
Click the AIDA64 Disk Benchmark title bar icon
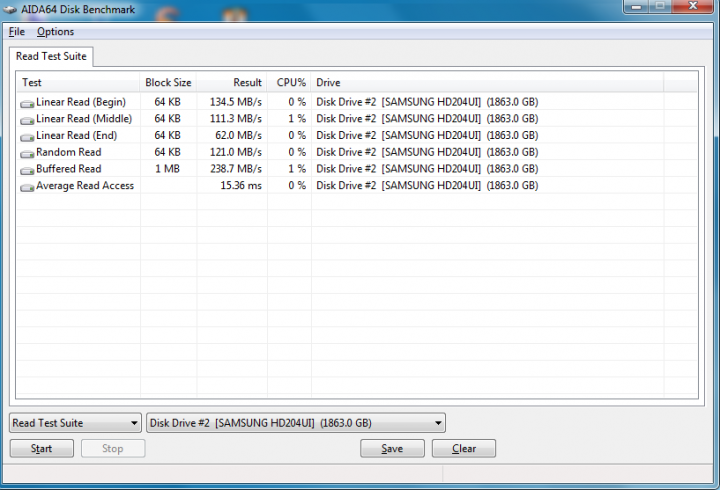[10, 10]
